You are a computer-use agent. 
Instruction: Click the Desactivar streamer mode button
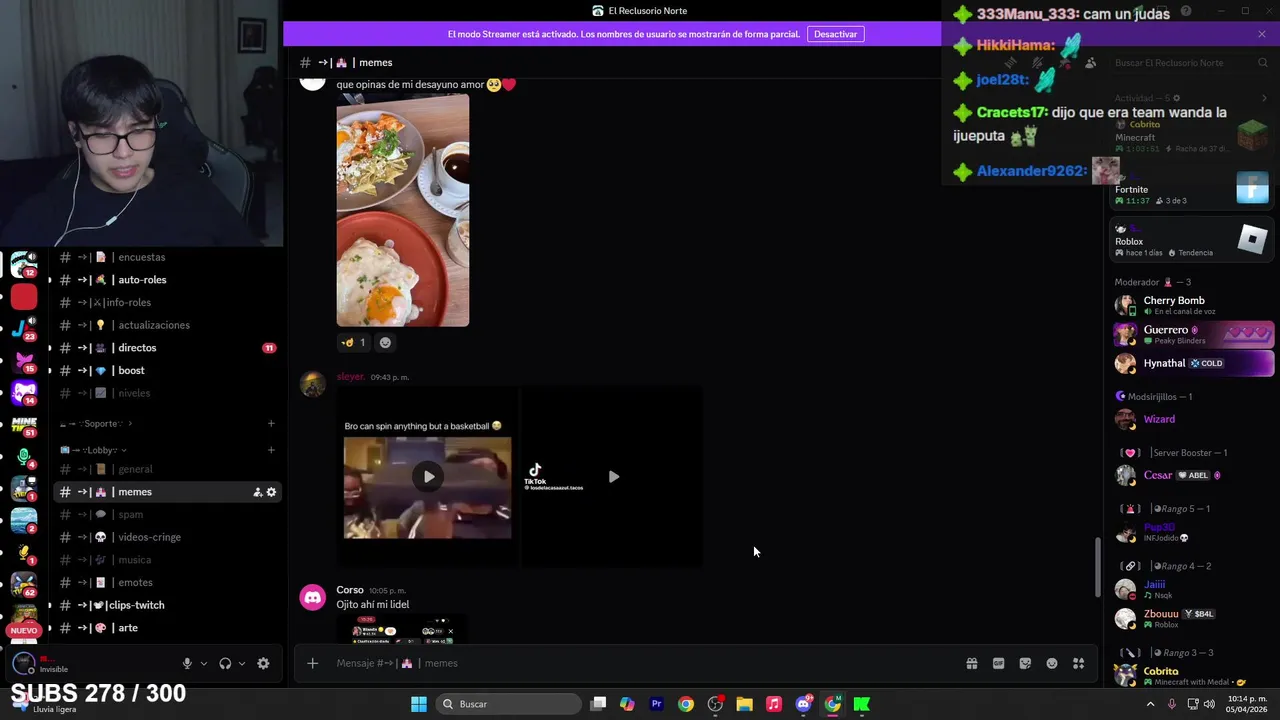click(835, 34)
